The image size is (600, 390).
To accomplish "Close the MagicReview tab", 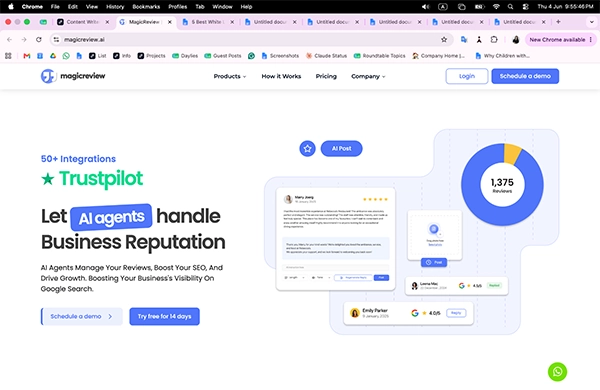I will [x=170, y=22].
